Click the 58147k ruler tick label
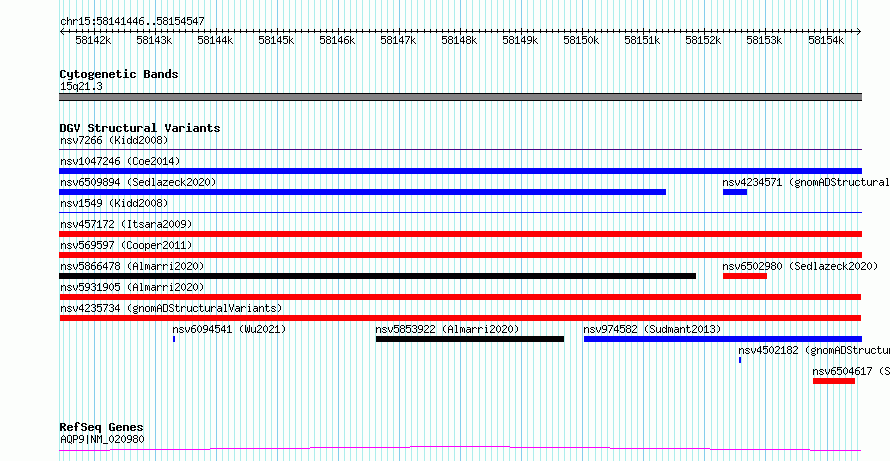Screen dimensions: 890x461 click(x=398, y=41)
